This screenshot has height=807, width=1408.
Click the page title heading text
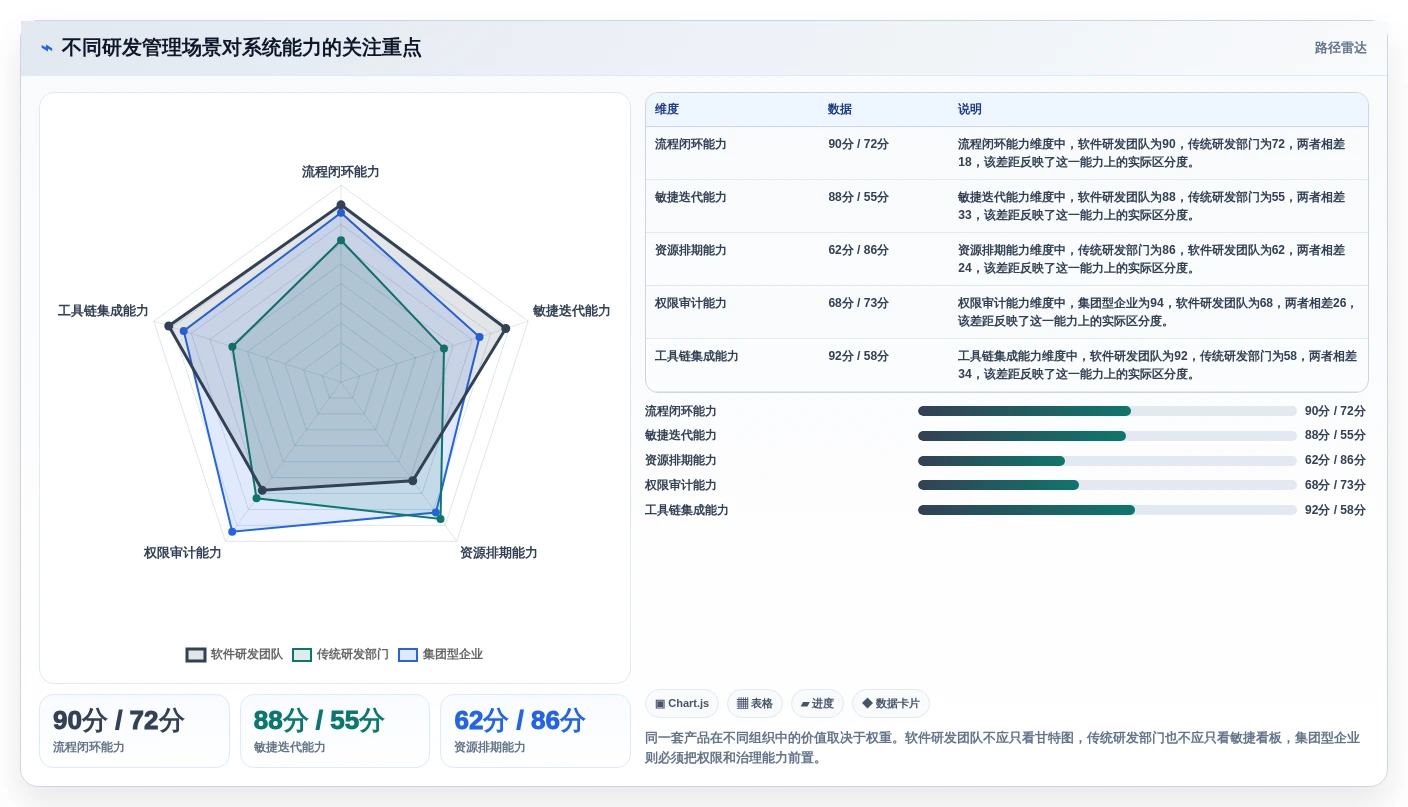pyautogui.click(x=241, y=48)
